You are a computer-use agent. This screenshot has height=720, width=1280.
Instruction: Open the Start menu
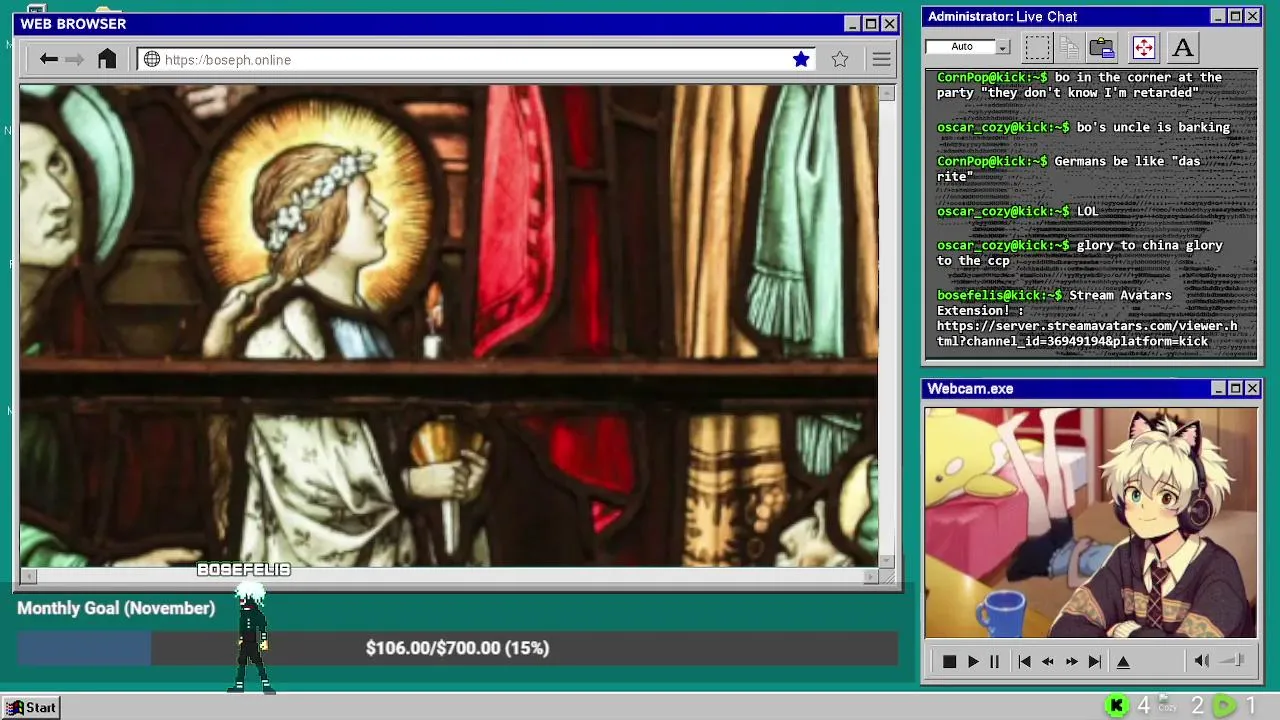pos(31,707)
